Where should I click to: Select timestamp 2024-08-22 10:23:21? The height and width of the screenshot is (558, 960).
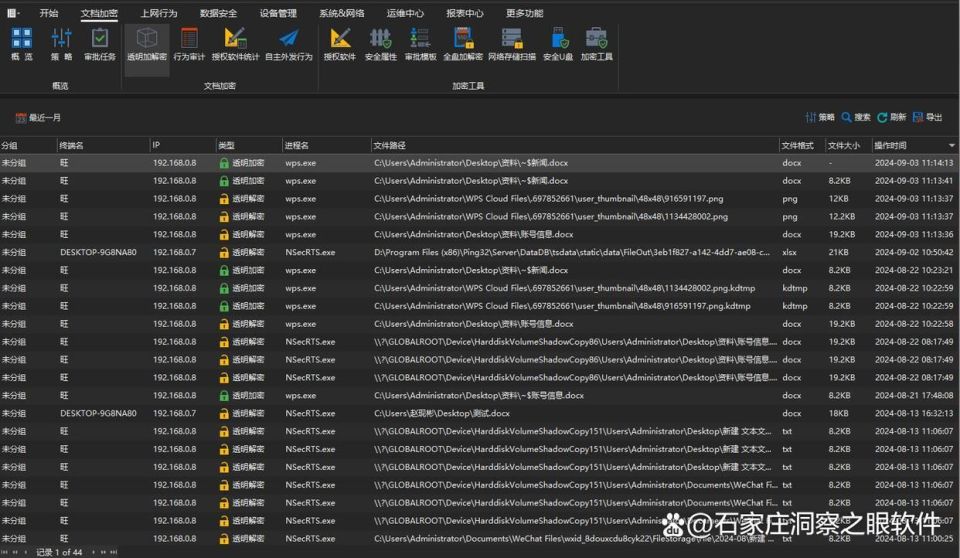coord(913,270)
